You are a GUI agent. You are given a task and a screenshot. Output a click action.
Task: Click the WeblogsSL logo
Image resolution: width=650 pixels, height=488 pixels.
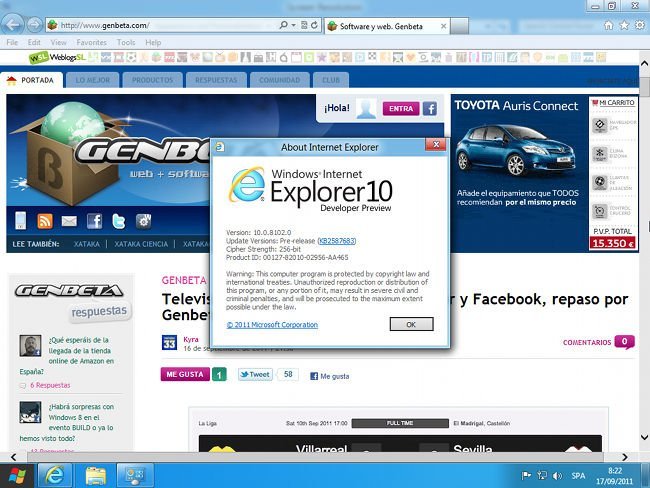point(57,57)
